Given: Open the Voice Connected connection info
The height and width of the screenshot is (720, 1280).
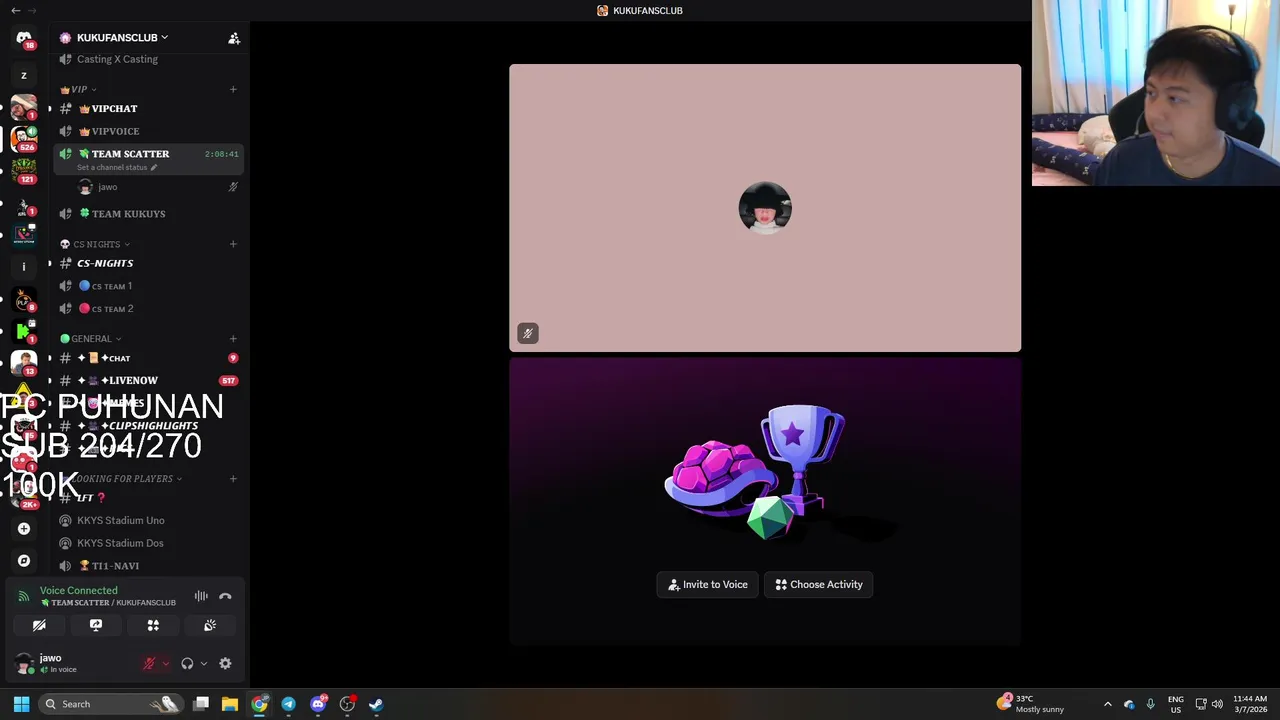Looking at the screenshot, I should (78, 591).
